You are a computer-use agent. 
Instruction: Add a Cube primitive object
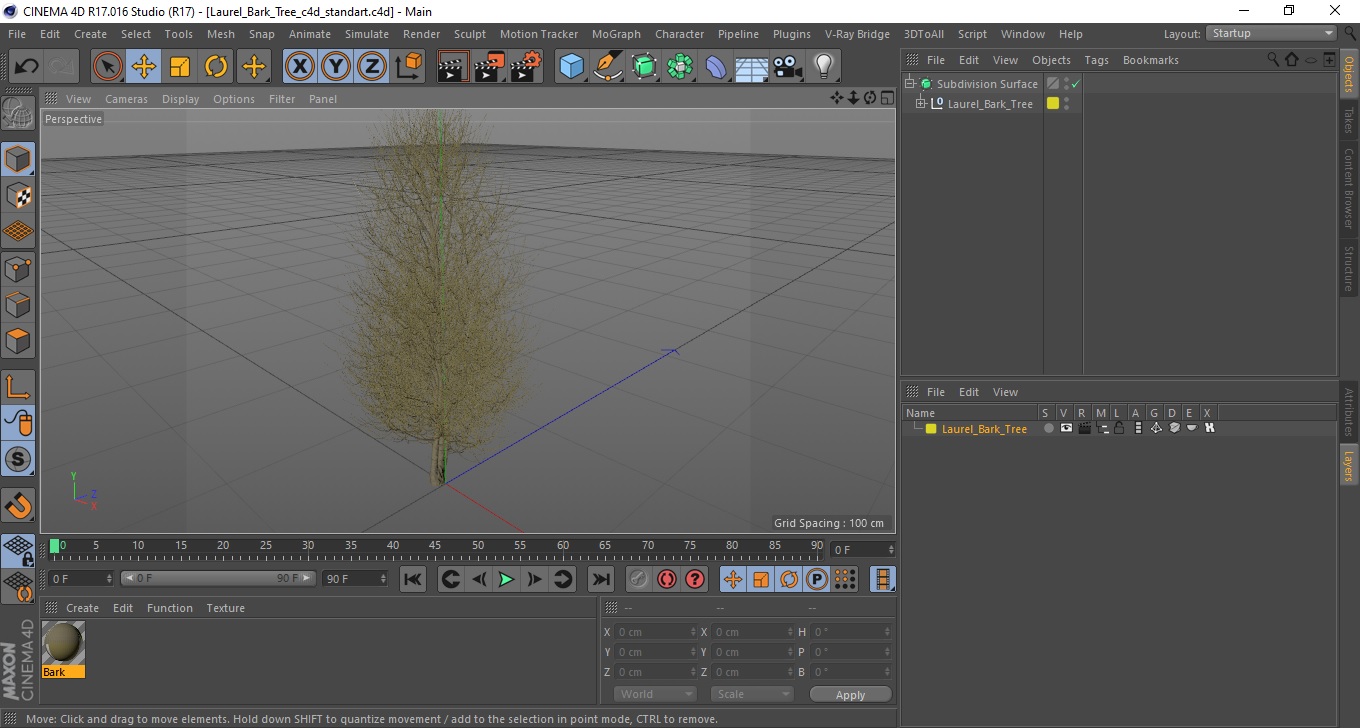coord(571,67)
